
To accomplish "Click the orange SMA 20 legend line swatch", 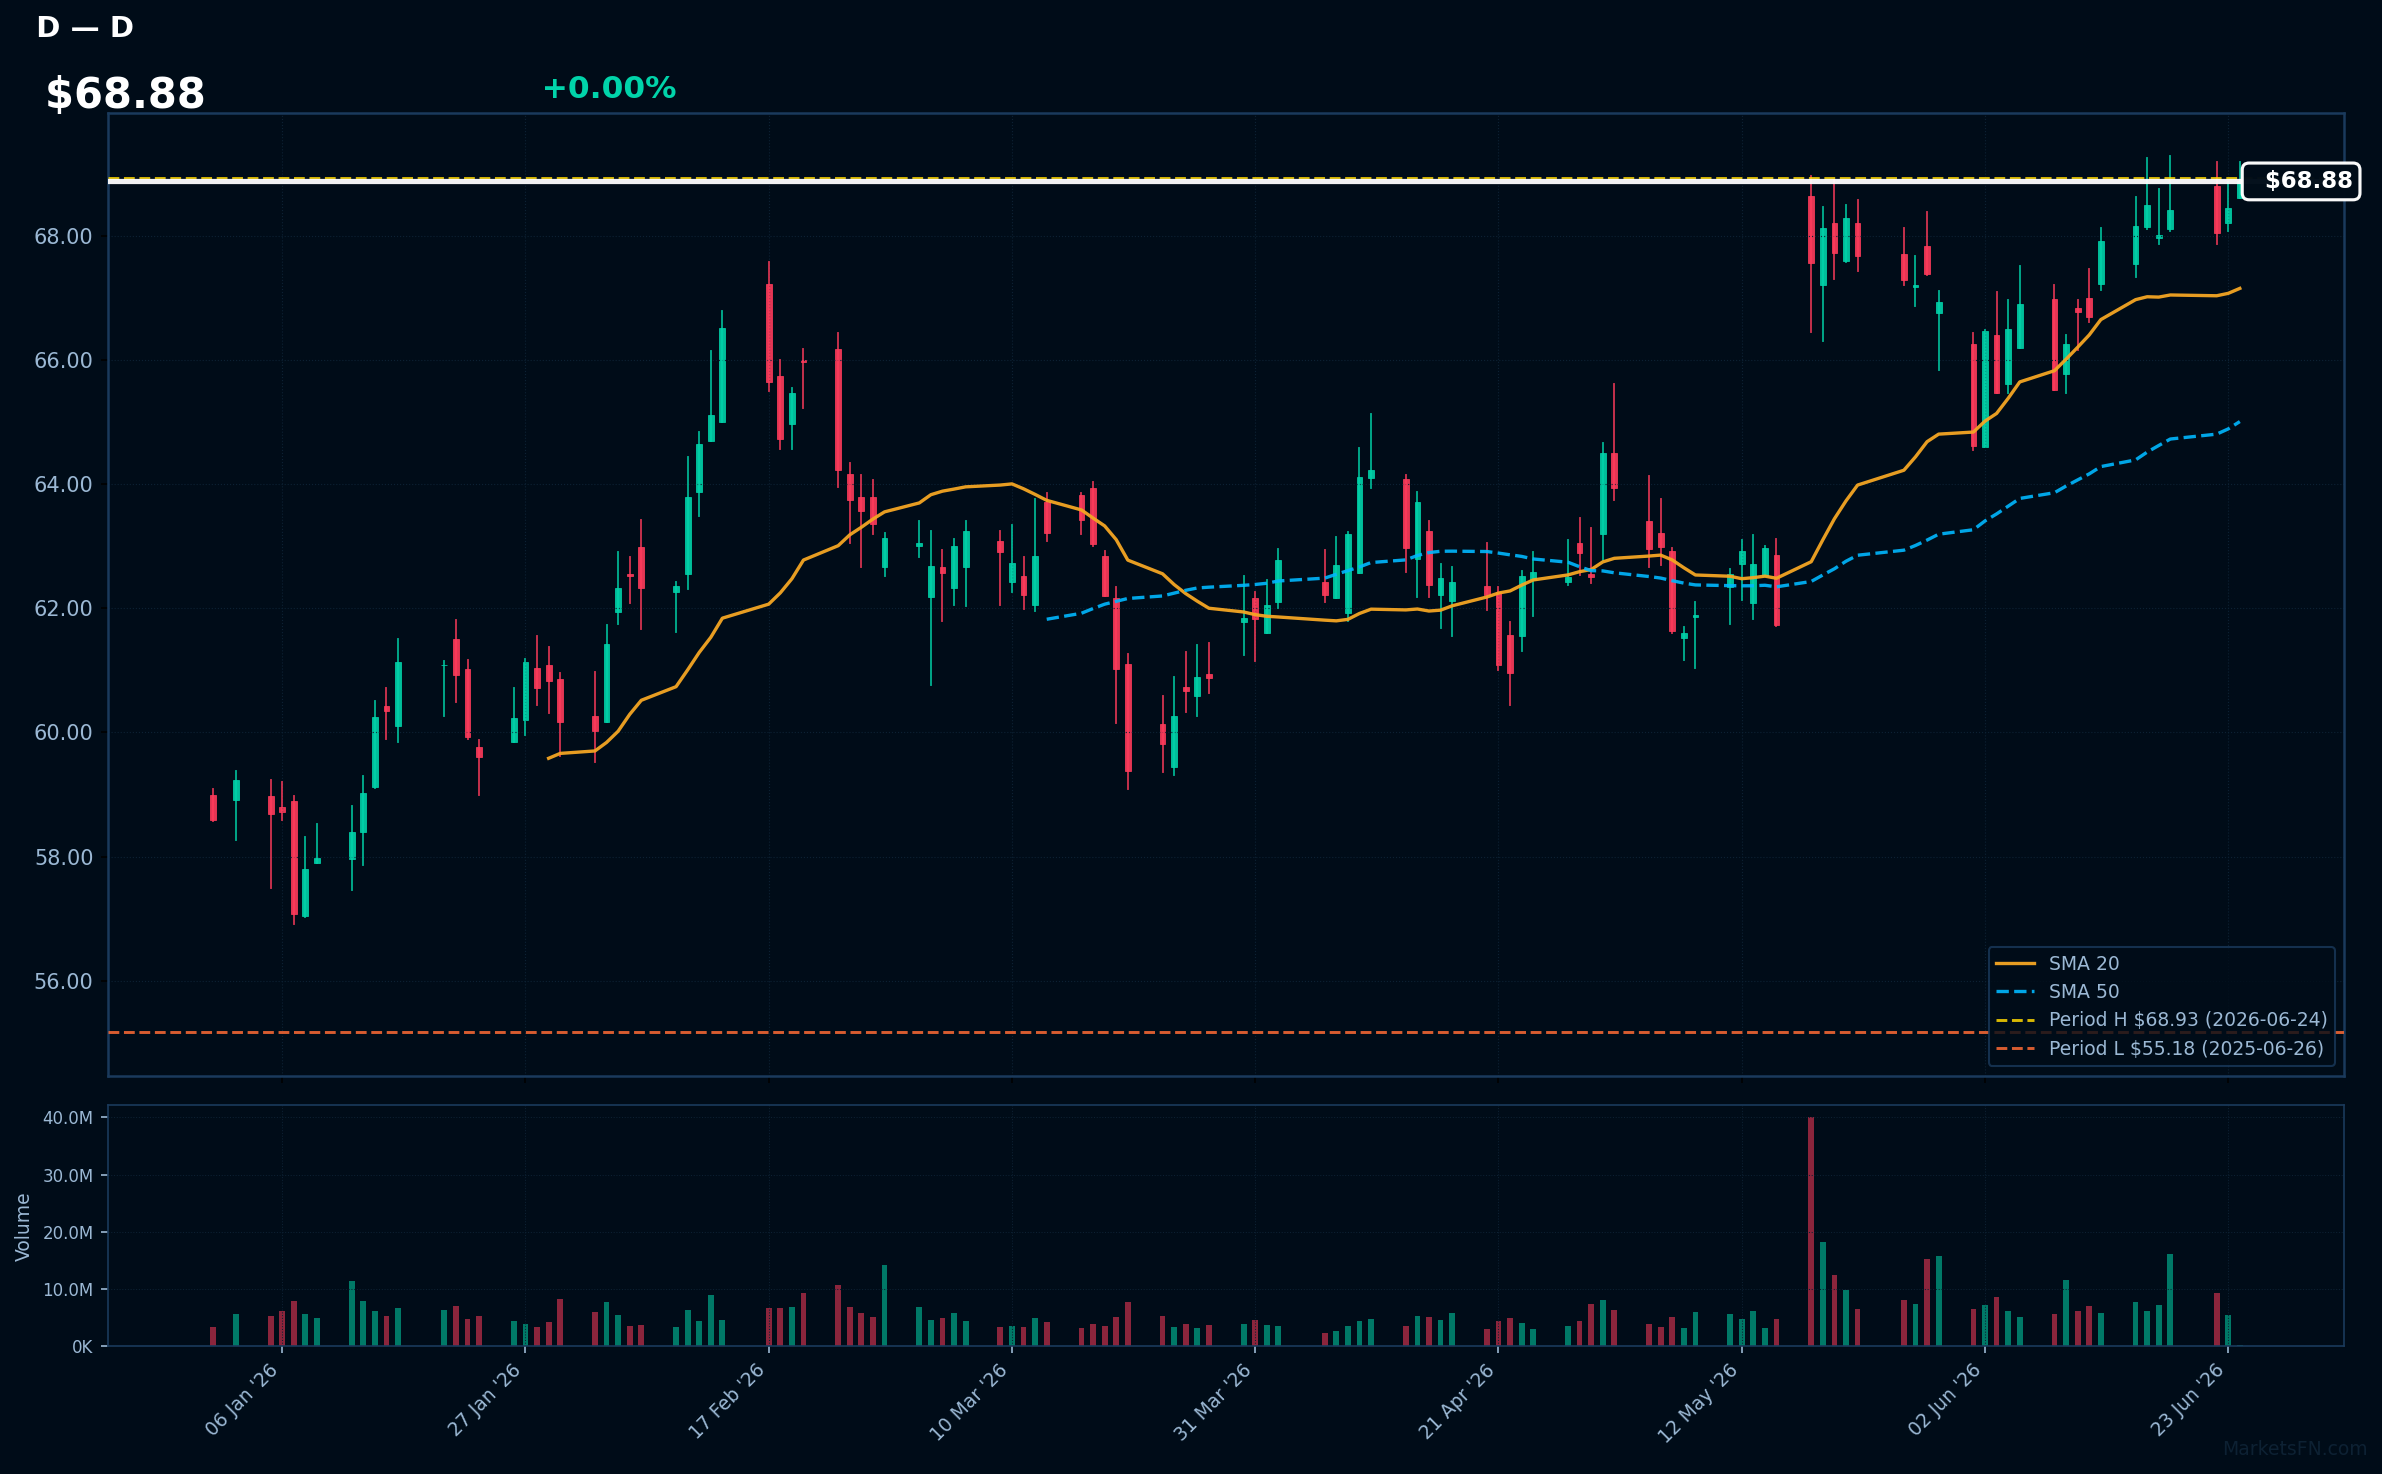I will tap(2015, 964).
